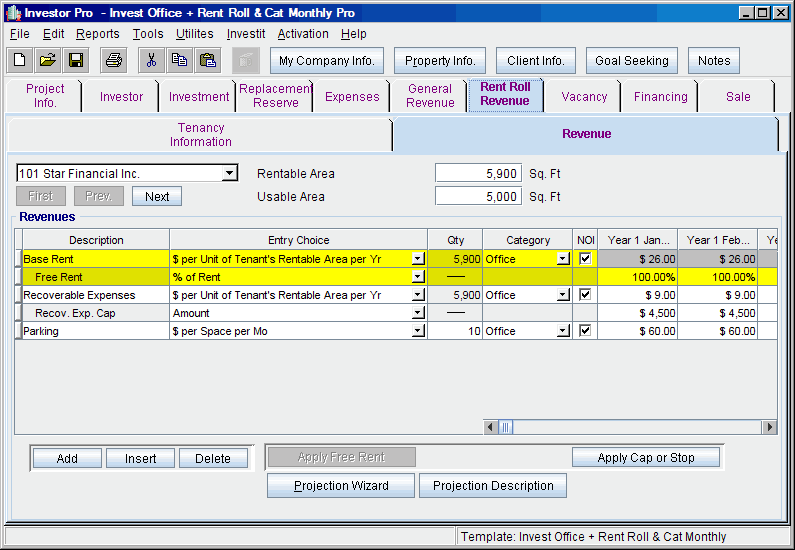Expand Entry Choice dropdown for Recoverable Expenses

tap(418, 295)
